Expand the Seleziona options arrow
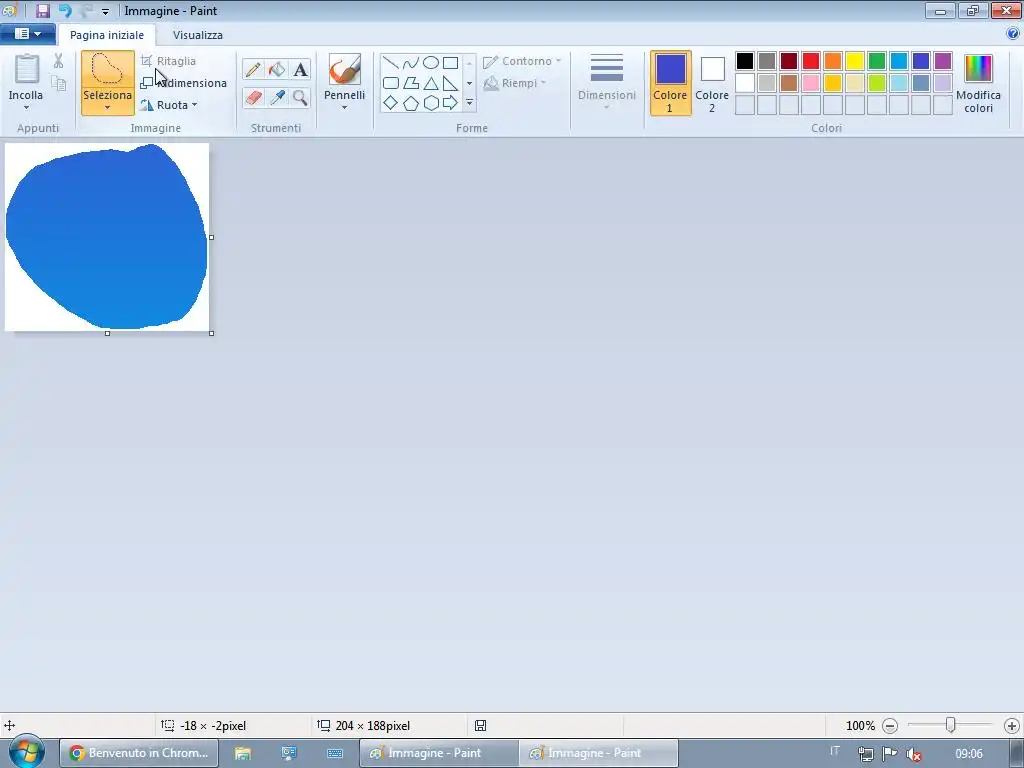Screen dimensions: 1024x768 pyautogui.click(x=108, y=108)
